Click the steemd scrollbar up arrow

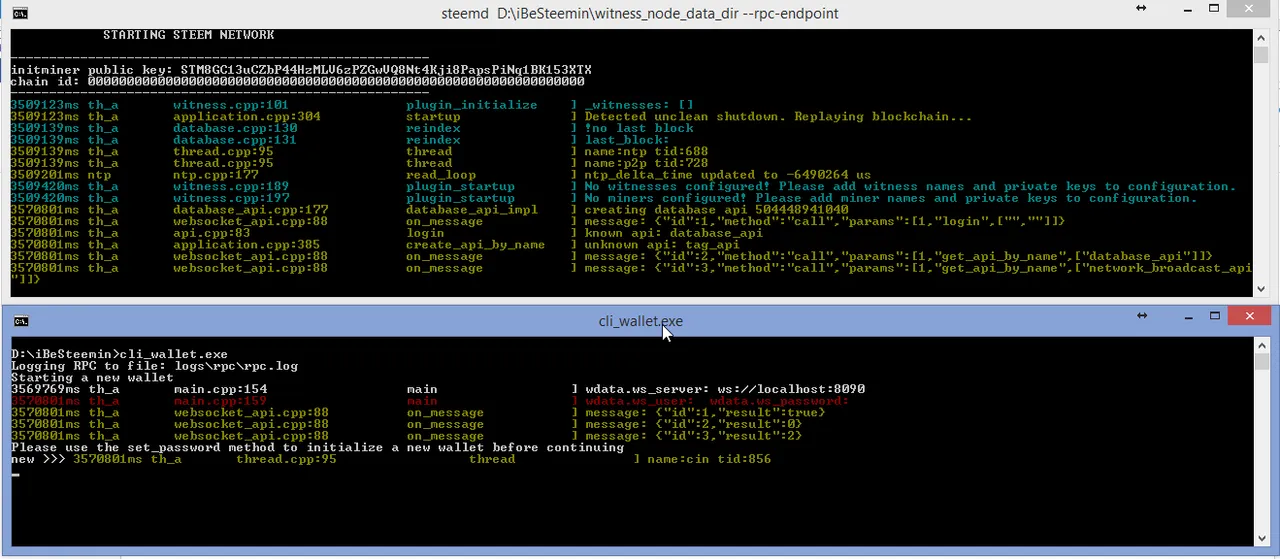[1262, 36]
